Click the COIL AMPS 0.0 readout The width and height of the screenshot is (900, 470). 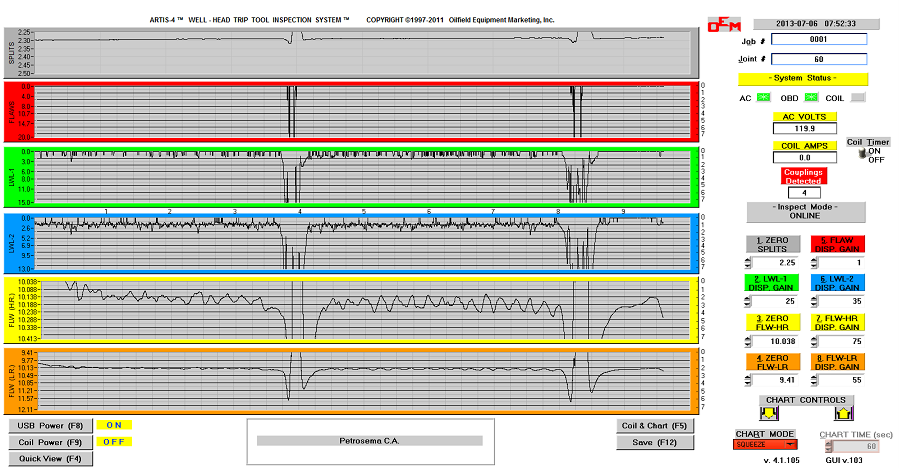point(805,157)
